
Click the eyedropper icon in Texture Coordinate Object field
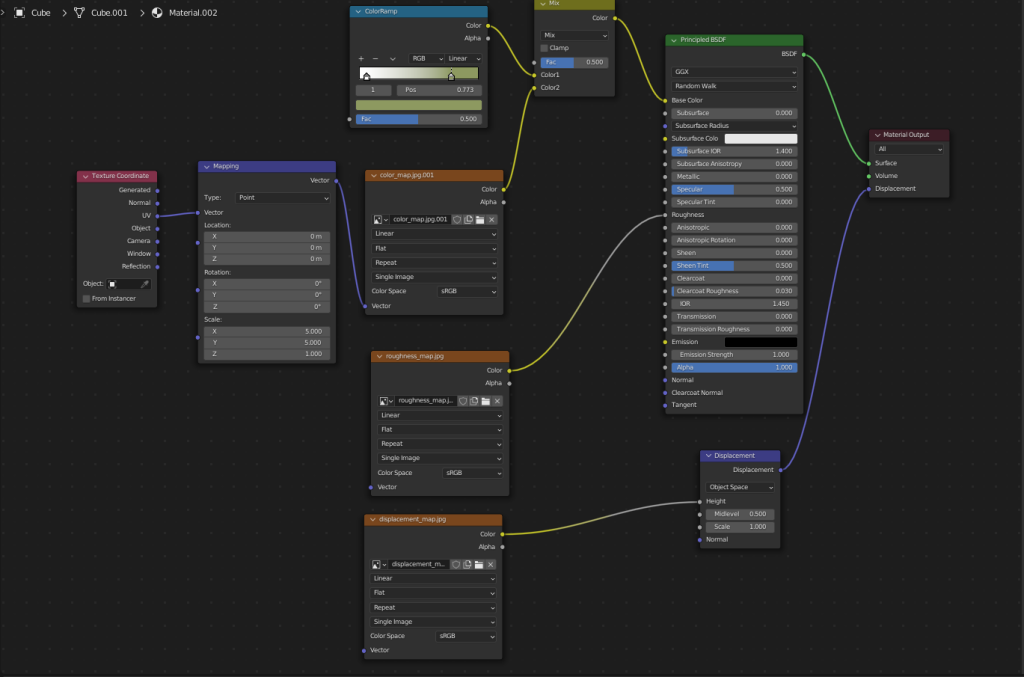pyautogui.click(x=145, y=284)
